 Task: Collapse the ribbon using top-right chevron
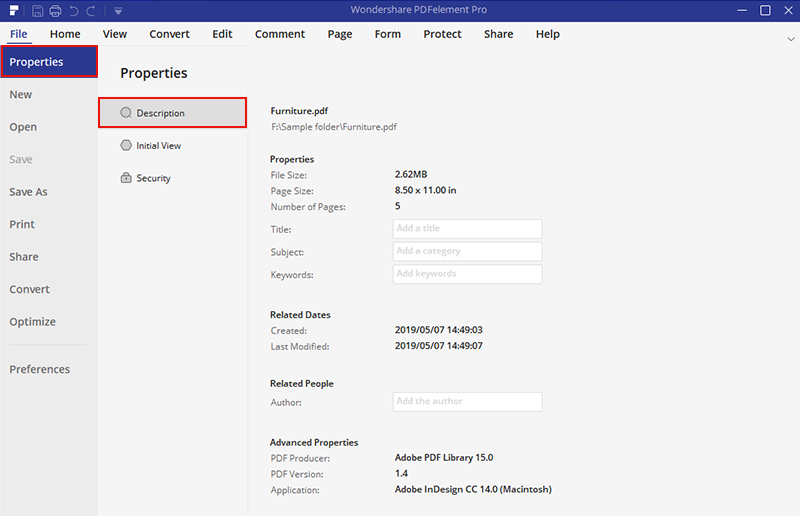[x=790, y=38]
